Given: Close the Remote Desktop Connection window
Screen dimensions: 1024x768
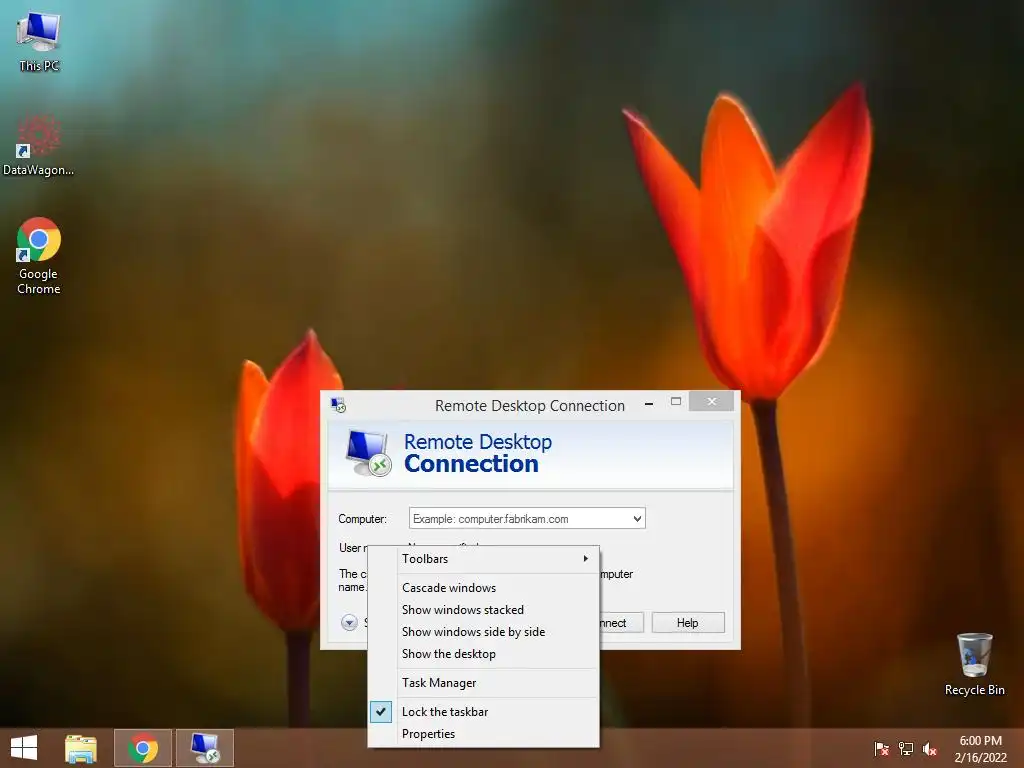Looking at the screenshot, I should coord(711,402).
